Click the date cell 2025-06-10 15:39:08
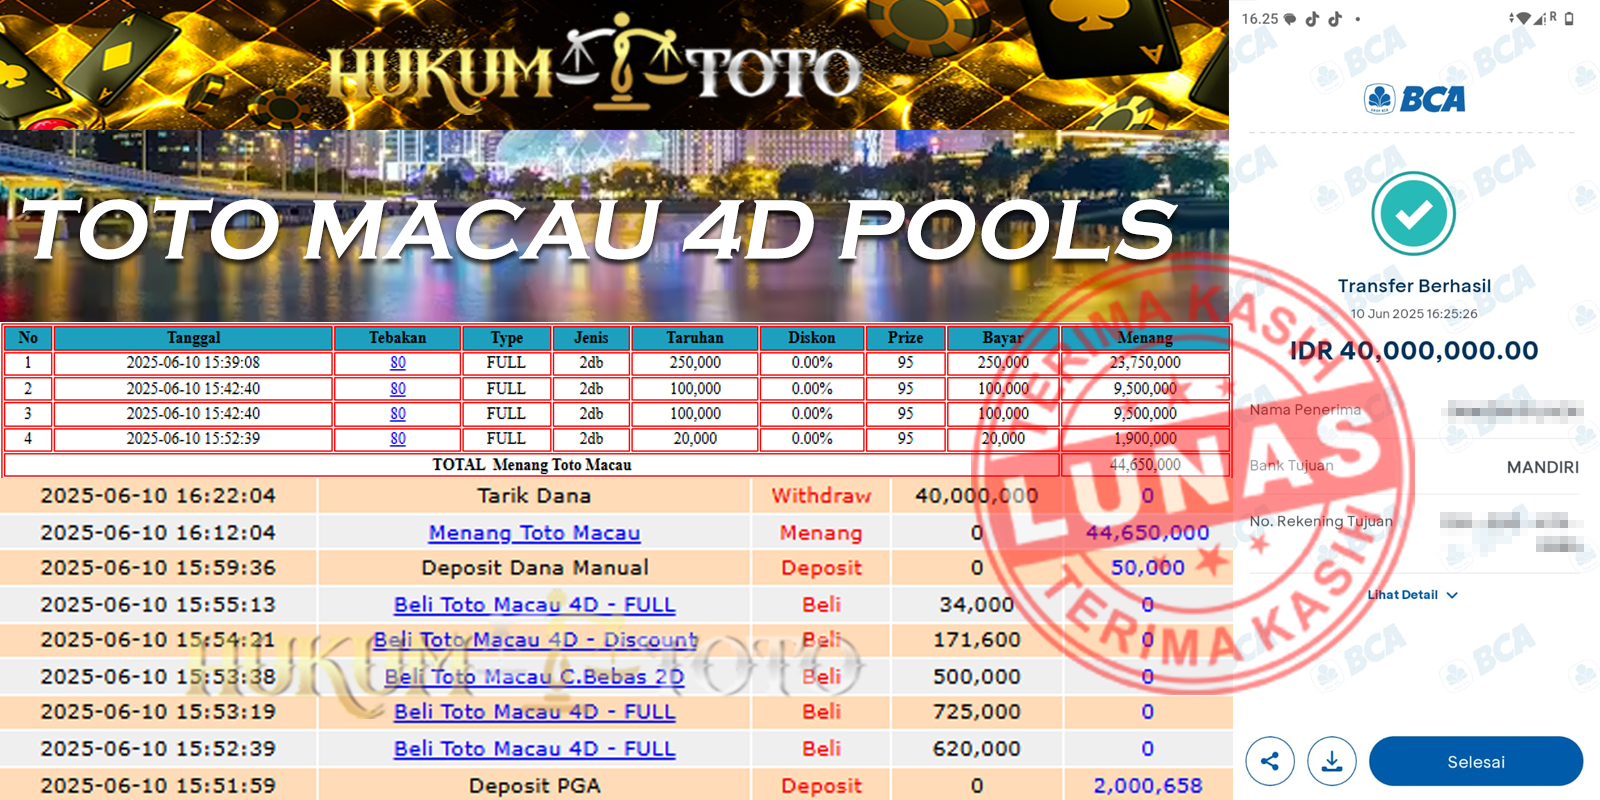This screenshot has height=800, width=1600. [x=193, y=363]
